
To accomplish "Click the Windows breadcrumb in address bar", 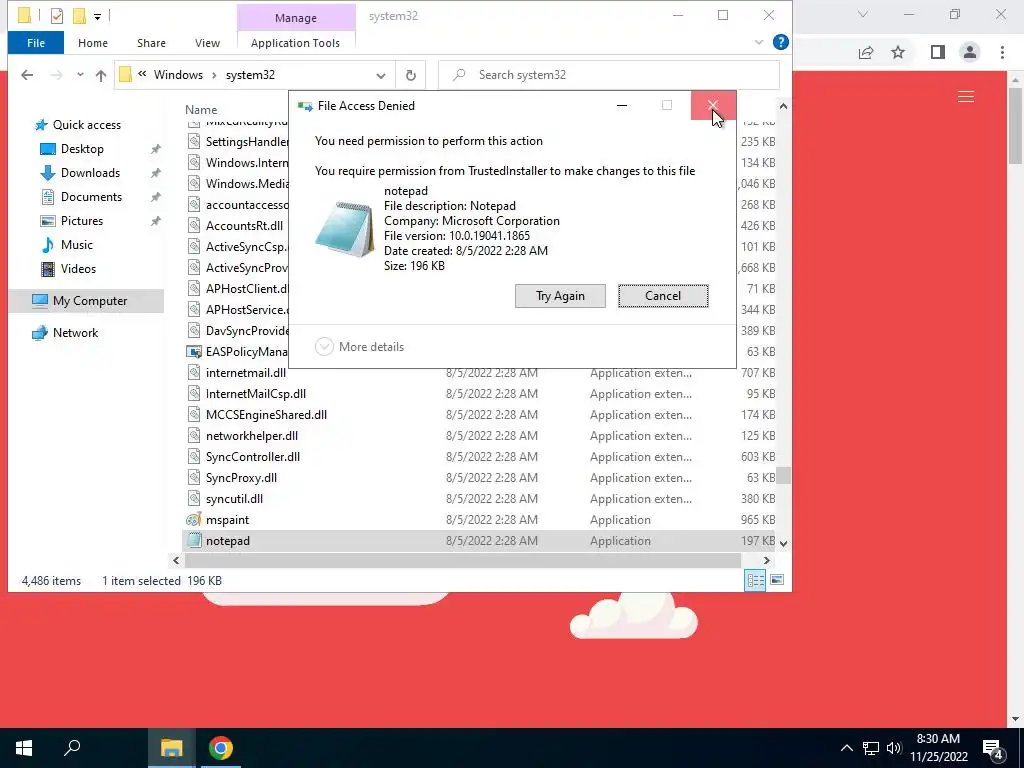I will pyautogui.click(x=178, y=75).
